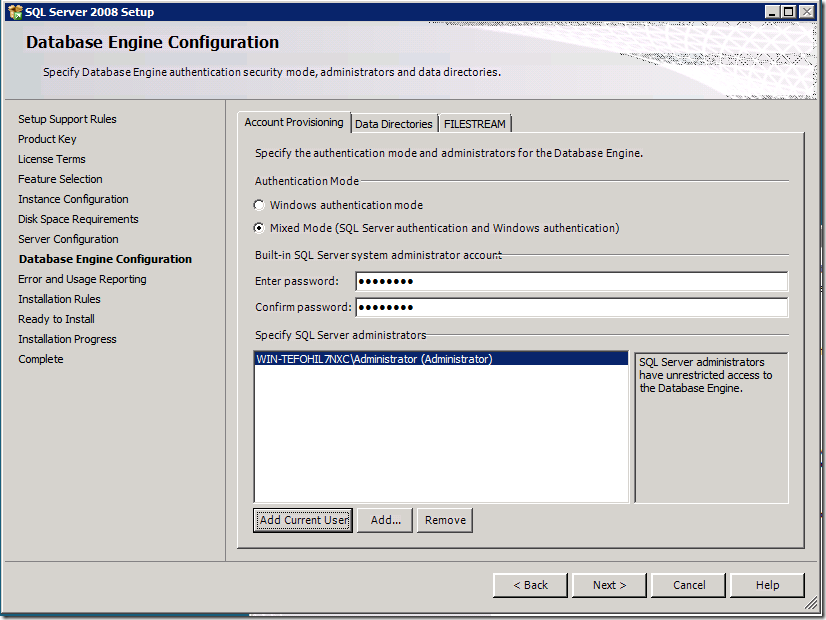The image size is (826, 620).
Task: Click Feature Selection step
Action: [x=60, y=179]
